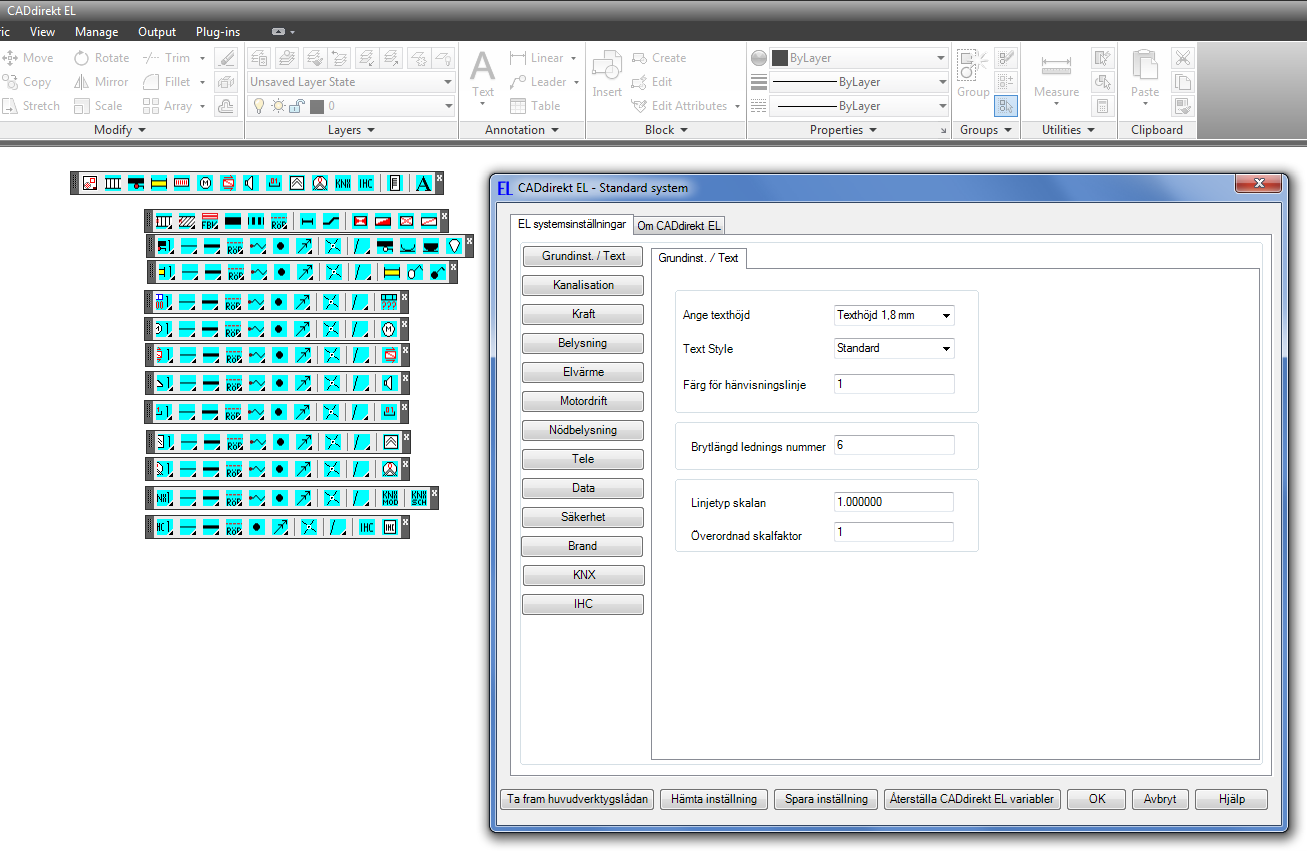
Task: Click the Kanalisation button
Action: tap(583, 285)
